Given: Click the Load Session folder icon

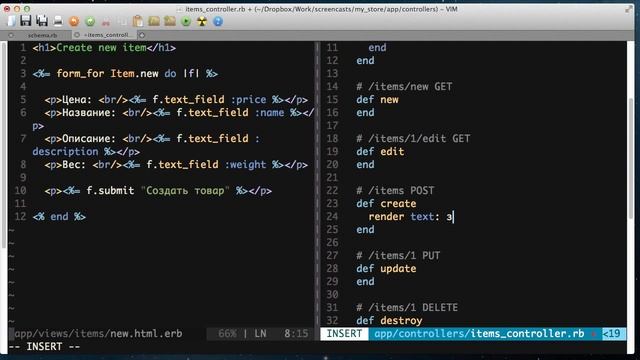Looking at the screenshot, I should (x=154, y=21).
